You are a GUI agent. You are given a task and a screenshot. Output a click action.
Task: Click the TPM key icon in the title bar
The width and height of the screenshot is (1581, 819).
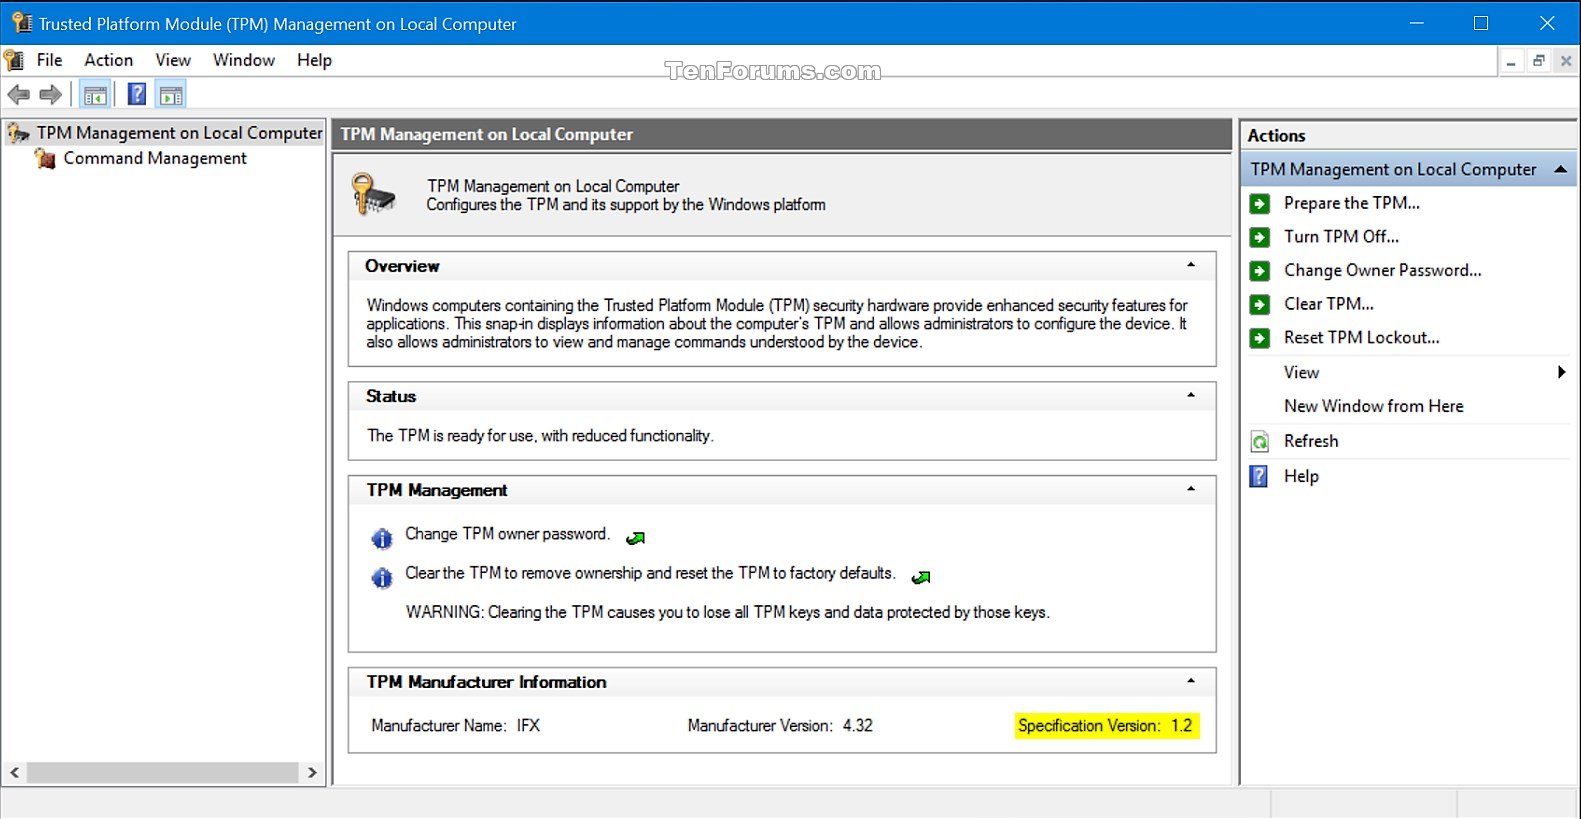pyautogui.click(x=21, y=23)
